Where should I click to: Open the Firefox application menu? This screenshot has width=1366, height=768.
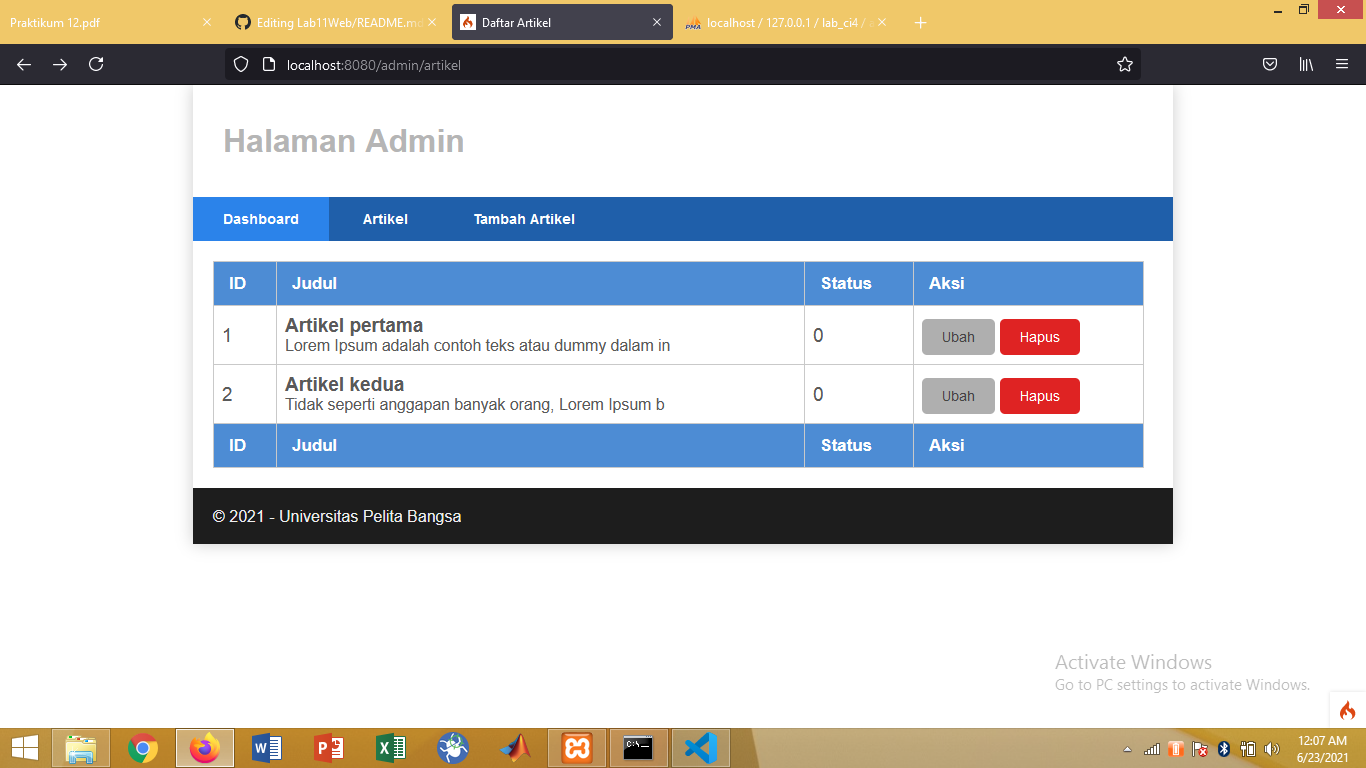tap(1342, 64)
